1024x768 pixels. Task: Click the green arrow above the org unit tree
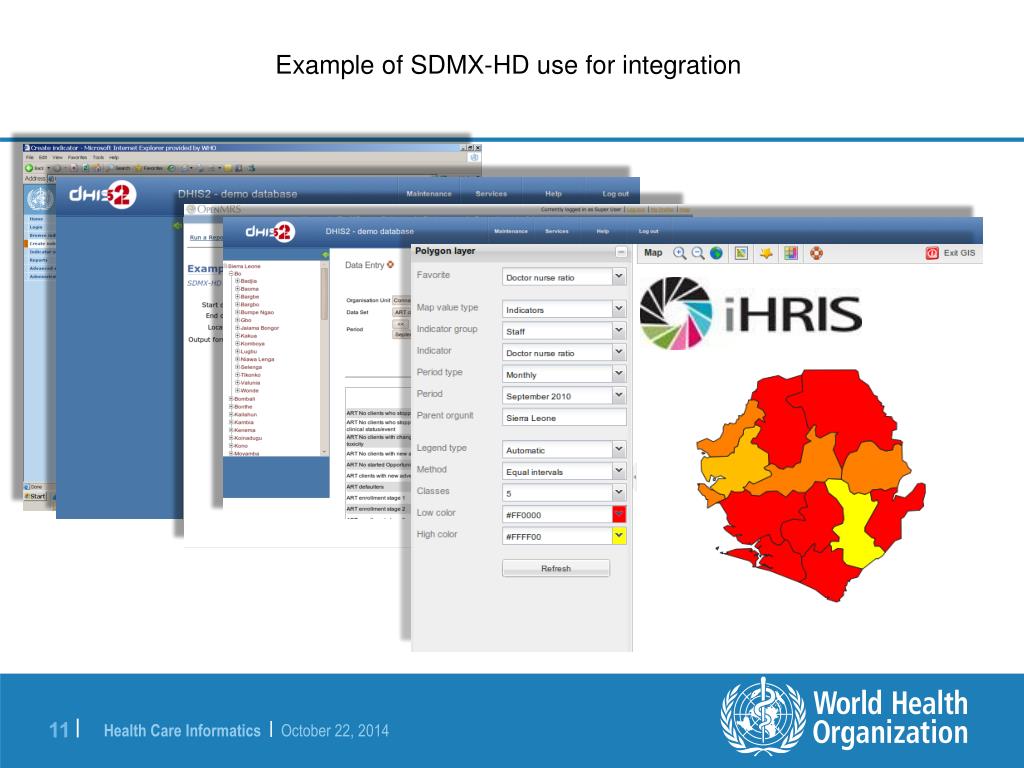point(325,255)
